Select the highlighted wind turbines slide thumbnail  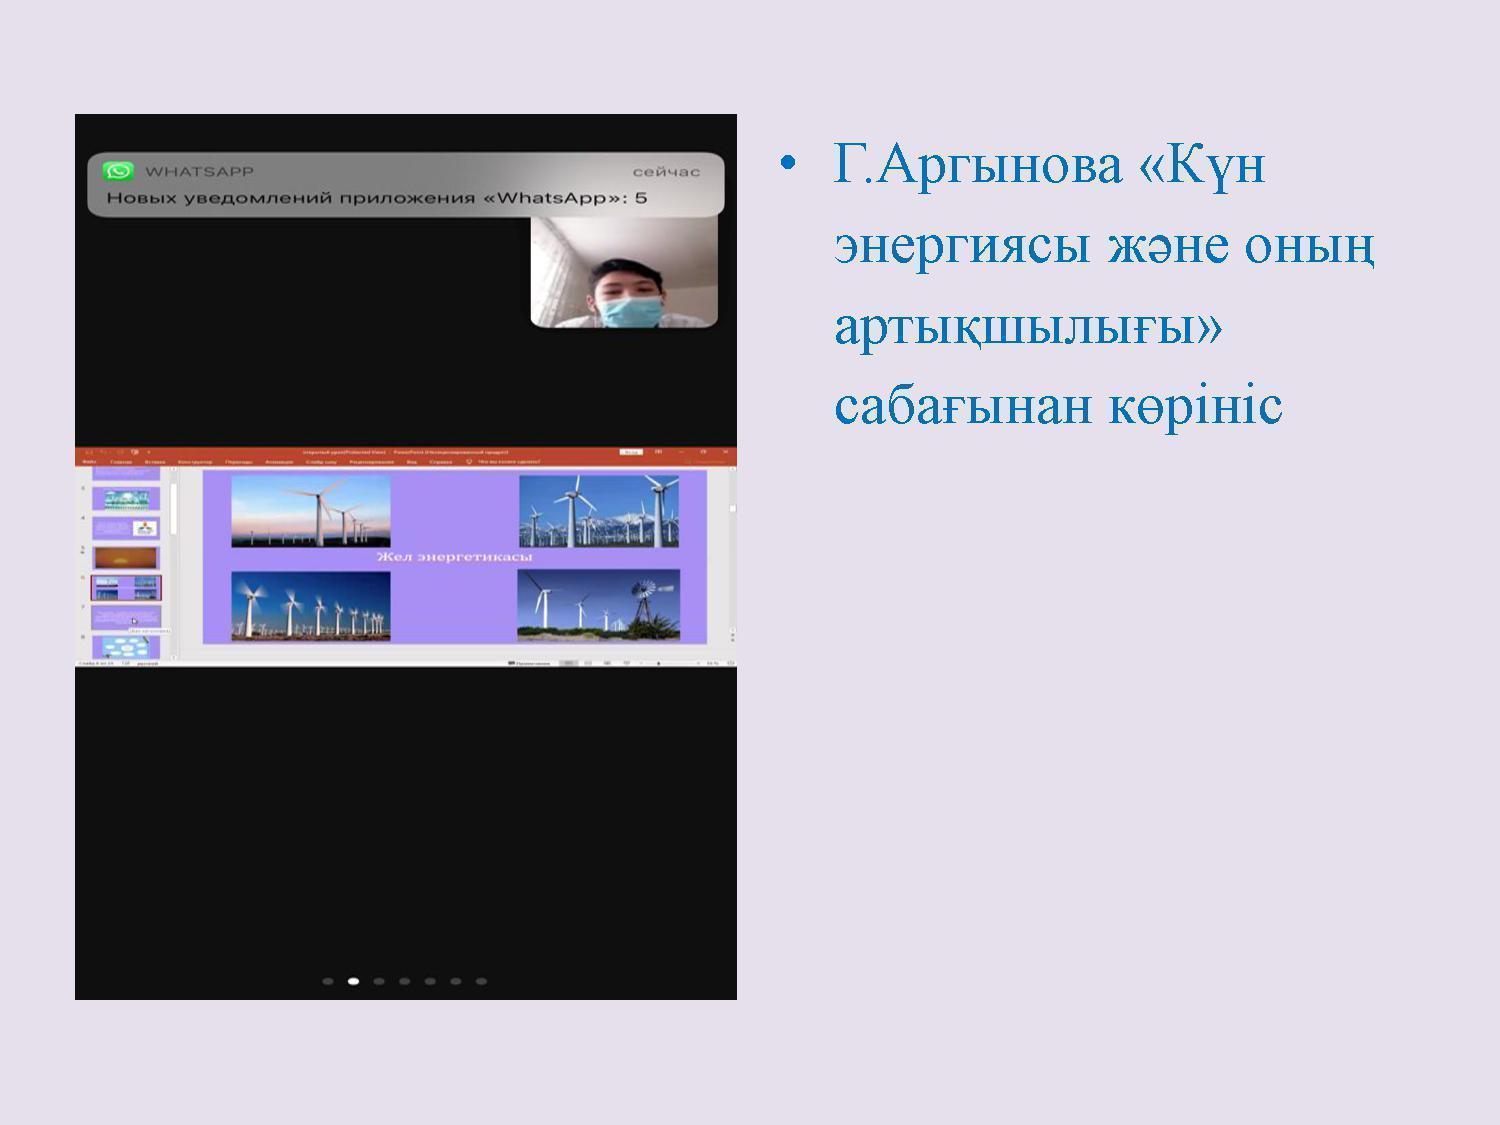[126, 587]
